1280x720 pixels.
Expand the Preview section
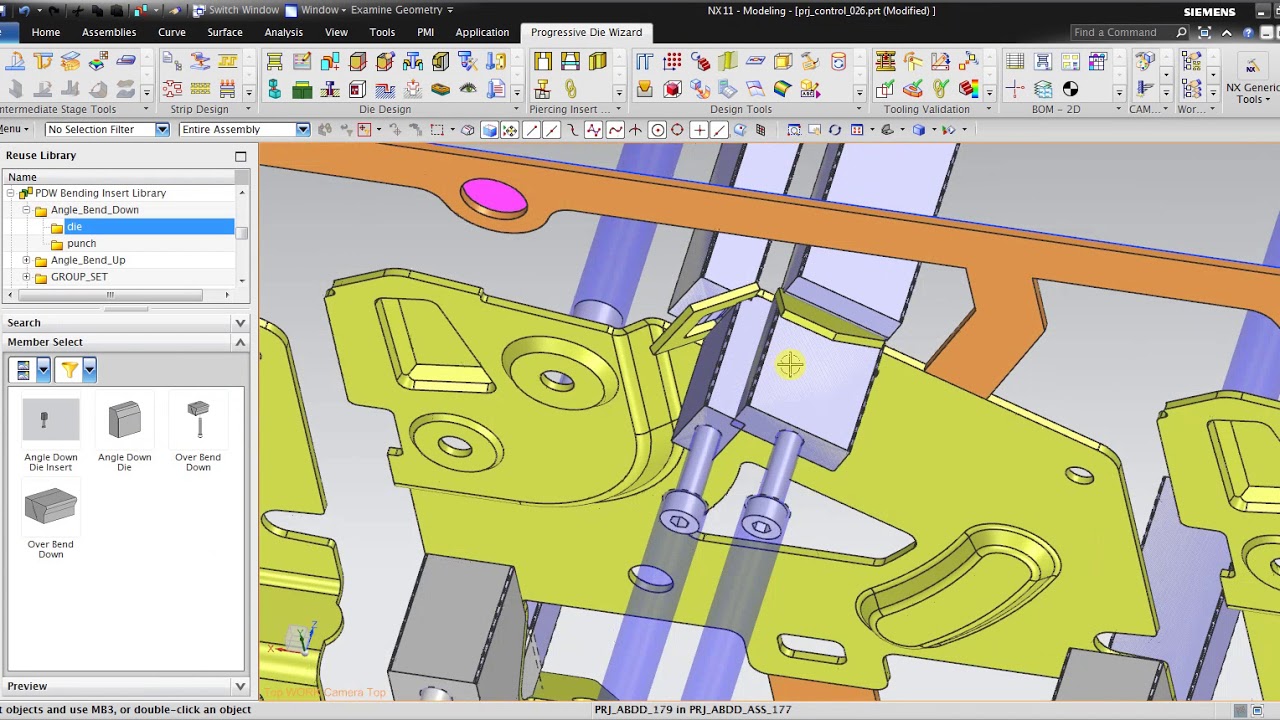point(240,686)
